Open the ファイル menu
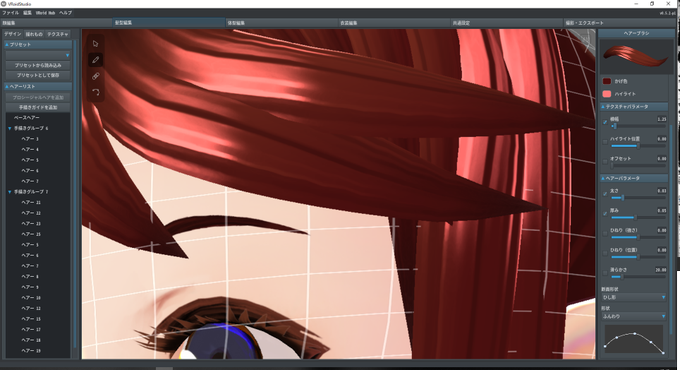The image size is (680, 370). pos(10,13)
